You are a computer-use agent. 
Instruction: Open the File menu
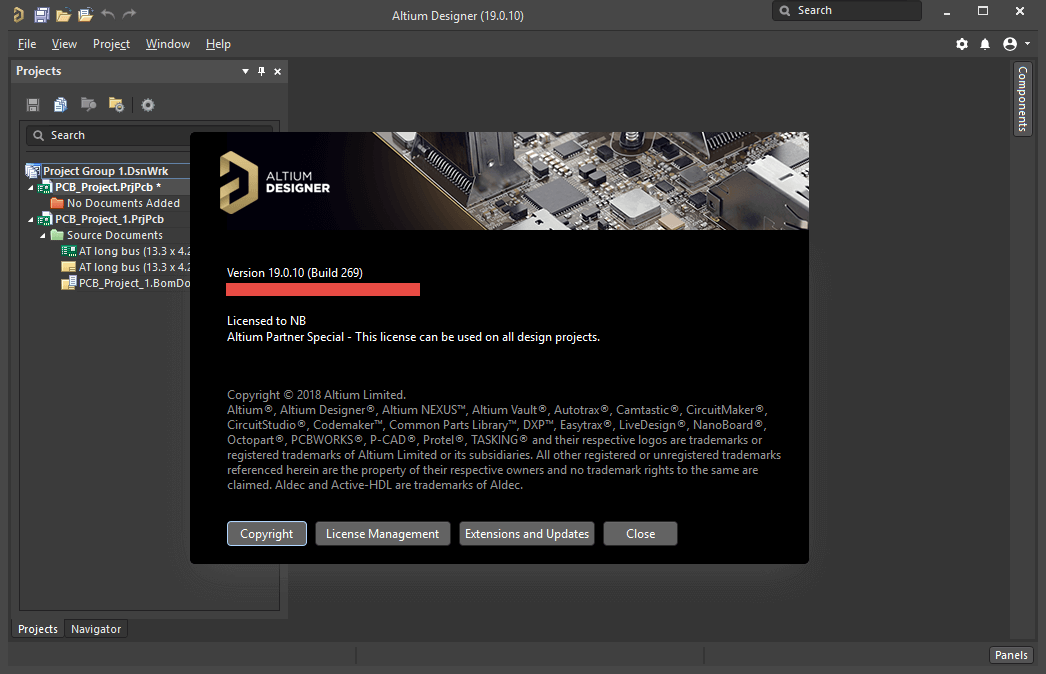[27, 44]
